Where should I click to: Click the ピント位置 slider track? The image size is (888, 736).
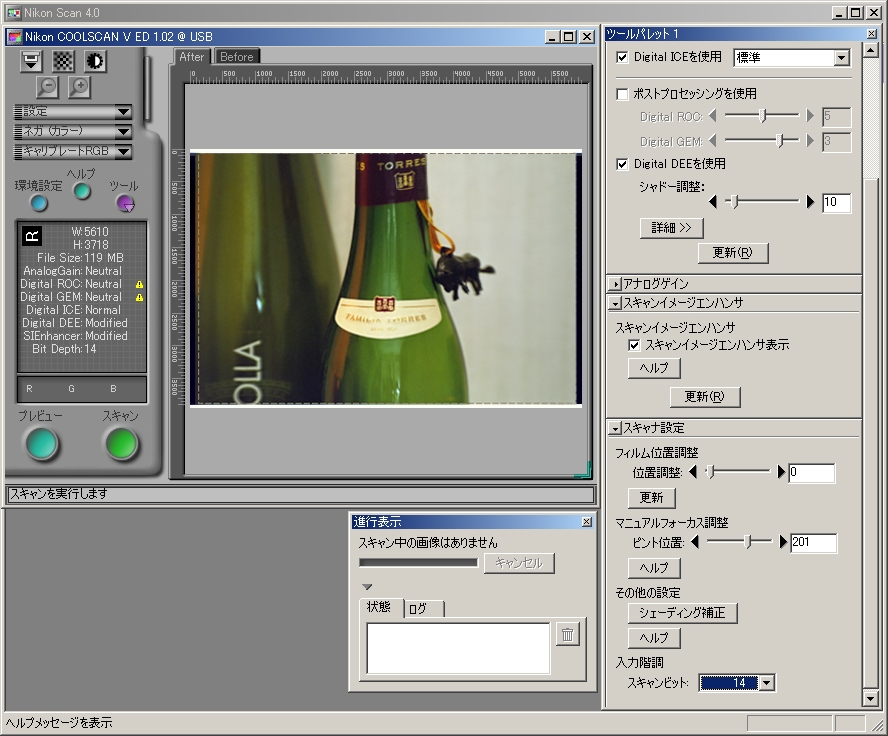(739, 542)
